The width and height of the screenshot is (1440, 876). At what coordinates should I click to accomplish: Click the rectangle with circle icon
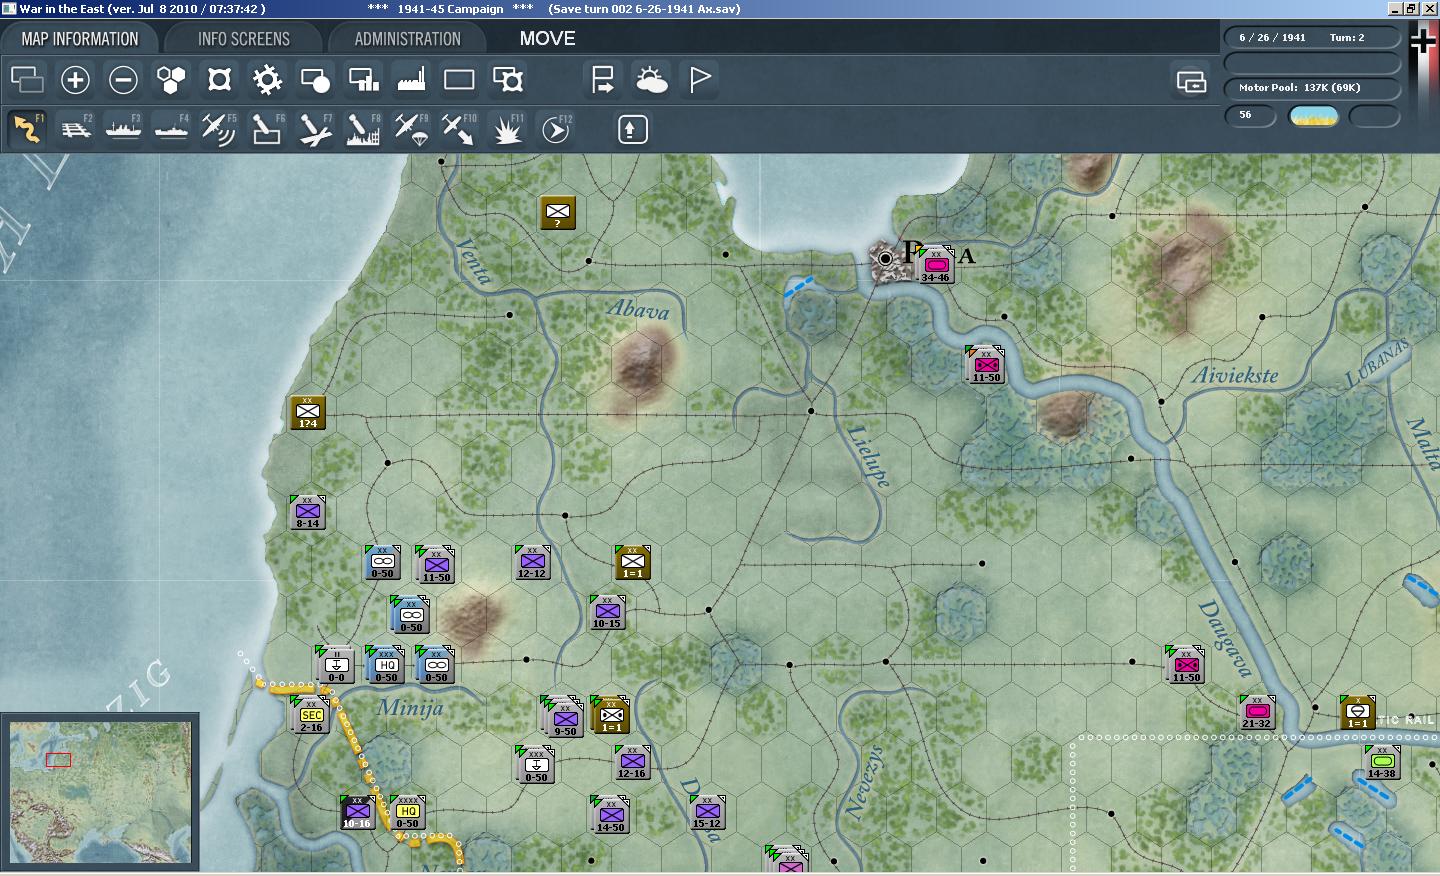(x=315, y=79)
